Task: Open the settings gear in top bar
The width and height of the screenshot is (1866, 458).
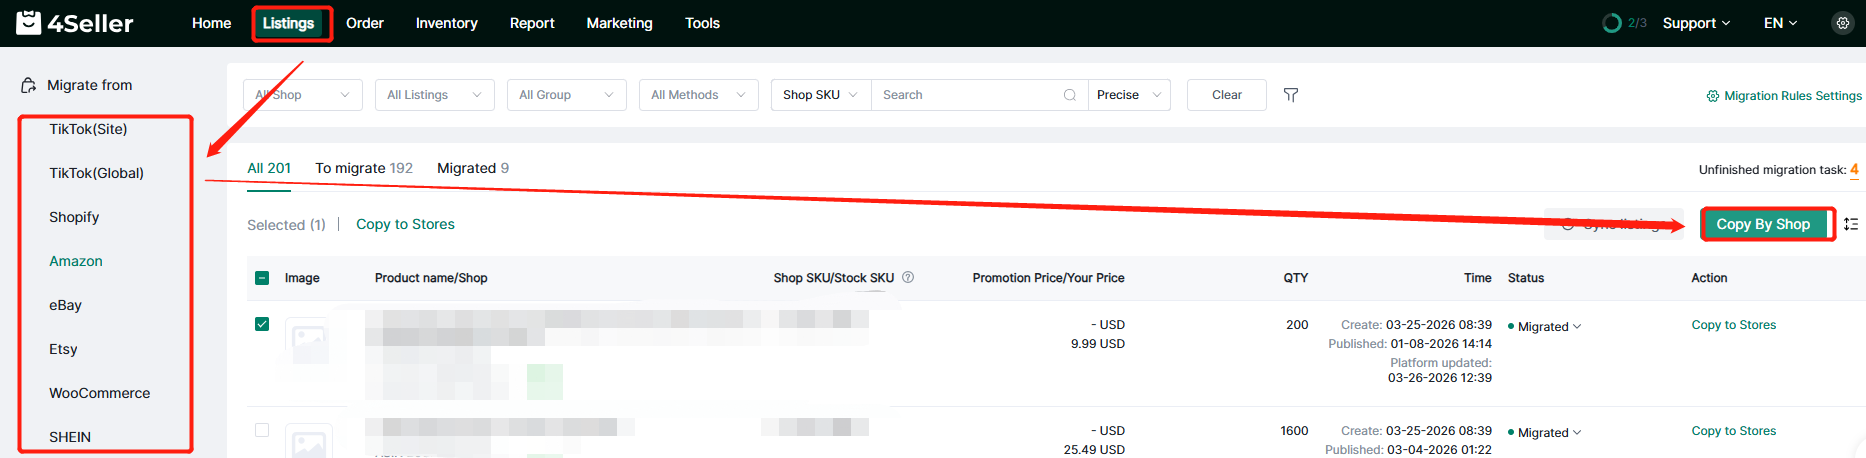Action: click(x=1842, y=23)
